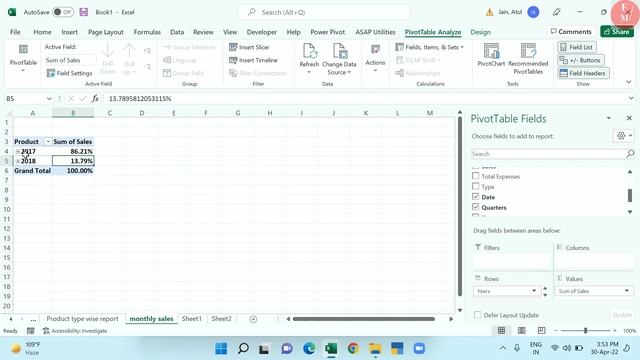
Task: Click the Comments button
Action: coord(571,31)
